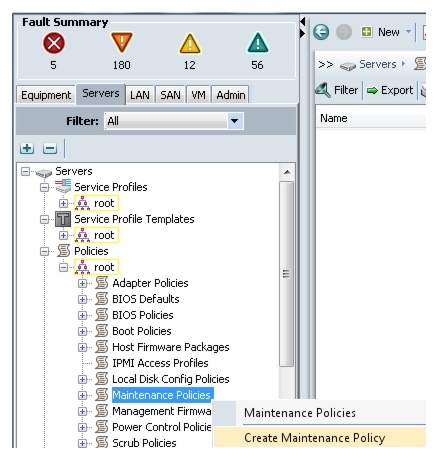Image resolution: width=439 pixels, height=461 pixels.
Task: Expand the Maintenance Policies node
Action: click(x=82, y=395)
